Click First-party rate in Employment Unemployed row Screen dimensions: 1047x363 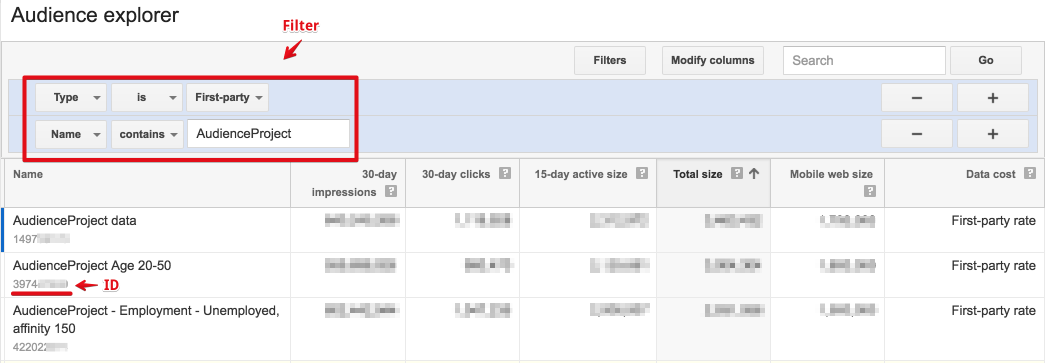994,310
